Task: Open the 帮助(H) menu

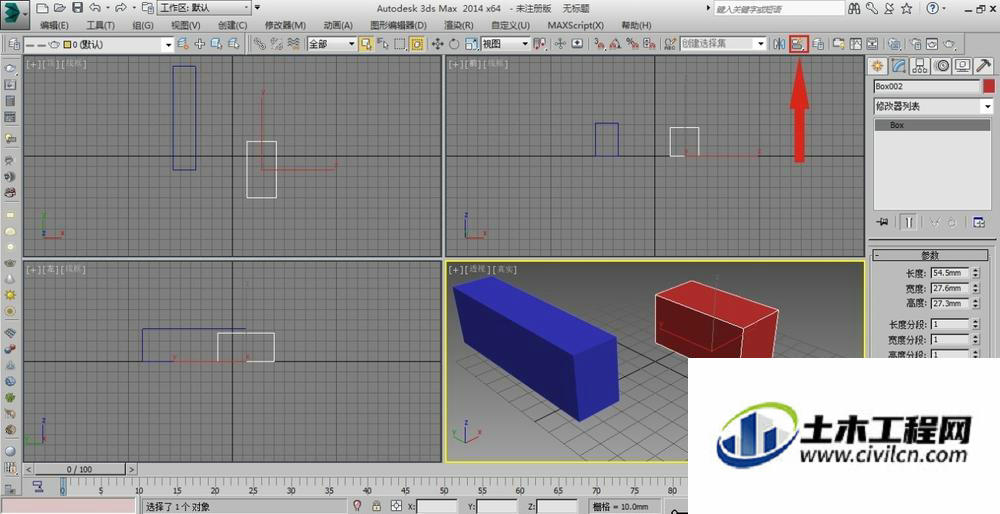Action: pos(636,26)
